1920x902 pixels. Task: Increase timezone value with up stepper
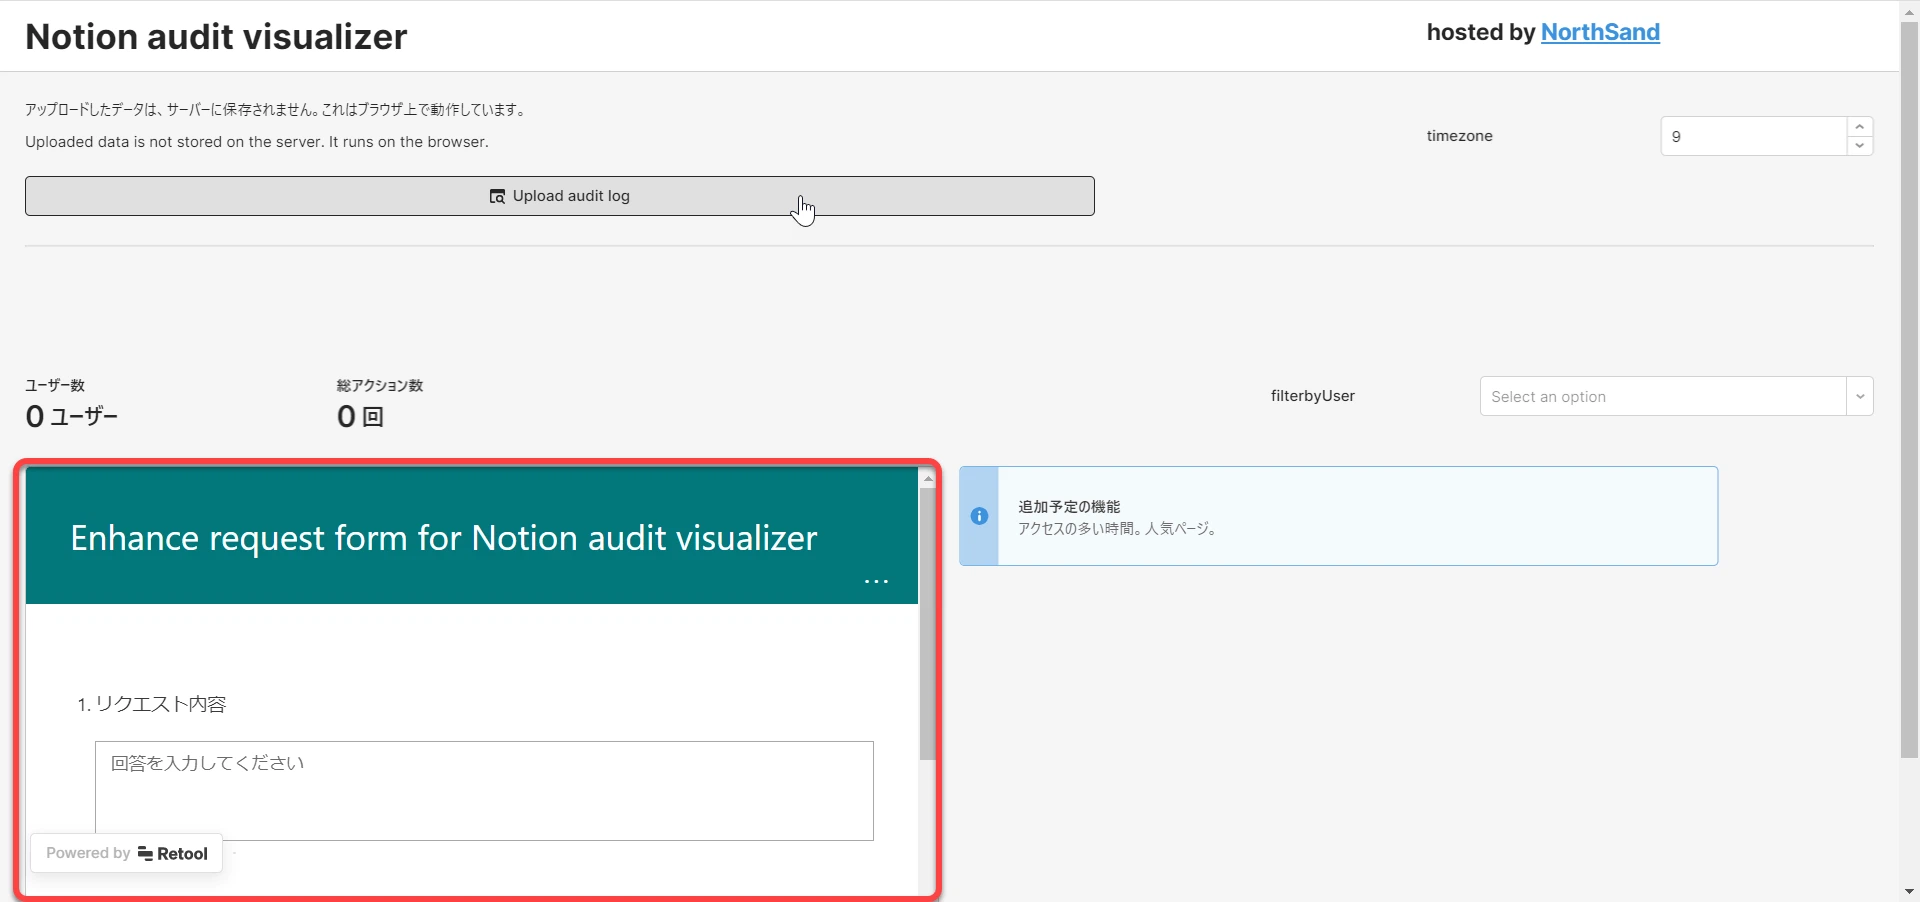pos(1860,126)
